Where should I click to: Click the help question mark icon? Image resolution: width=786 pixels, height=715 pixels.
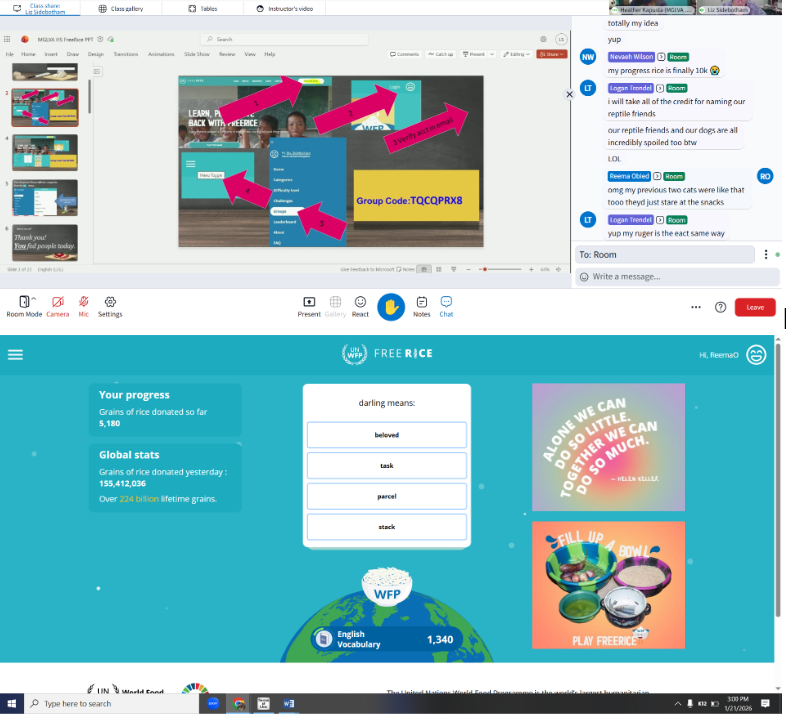click(x=720, y=307)
